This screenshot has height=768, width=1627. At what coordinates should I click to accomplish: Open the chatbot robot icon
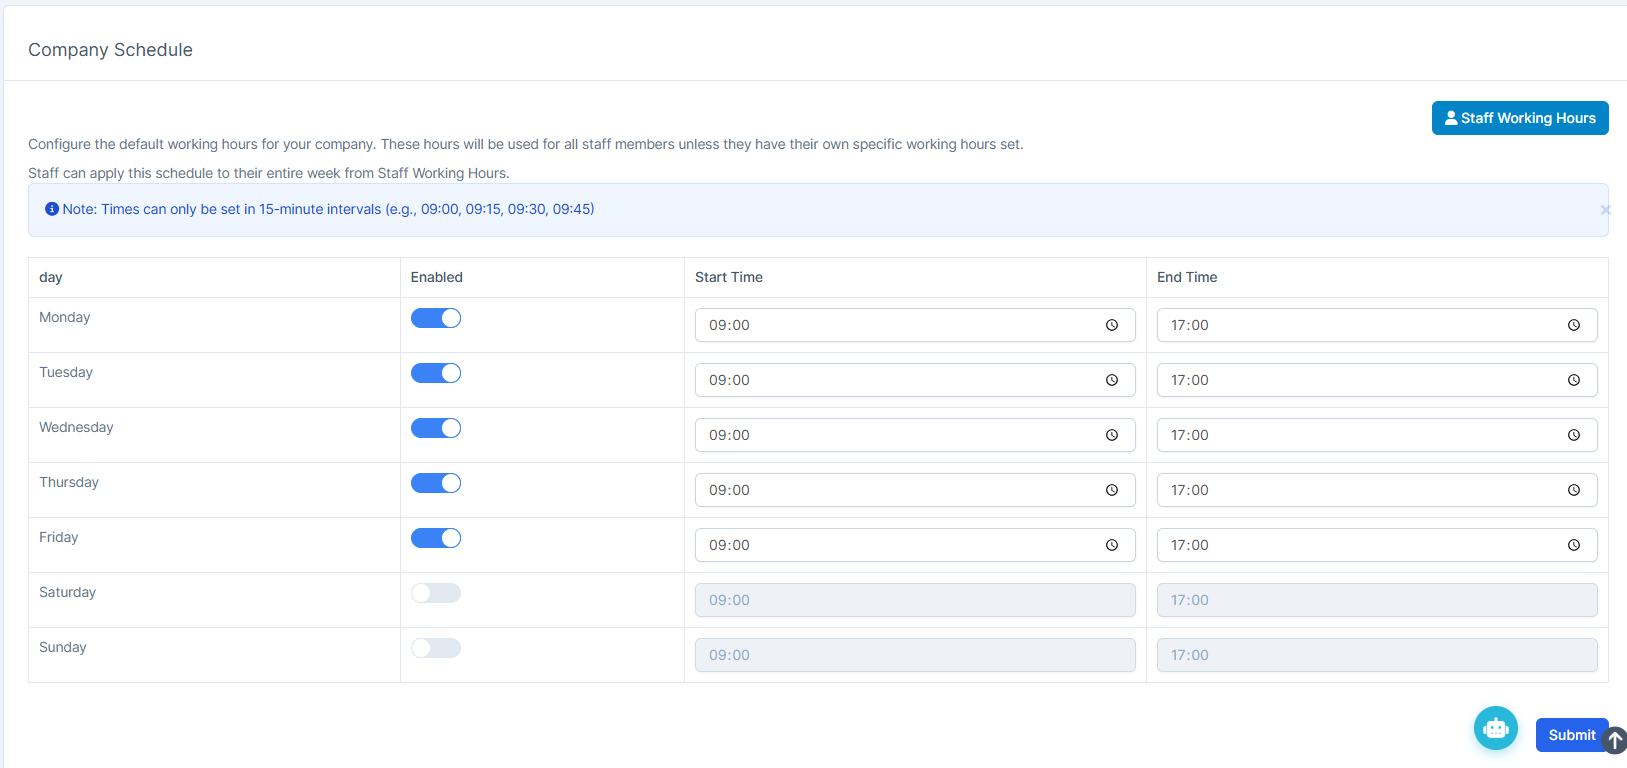pyautogui.click(x=1495, y=728)
